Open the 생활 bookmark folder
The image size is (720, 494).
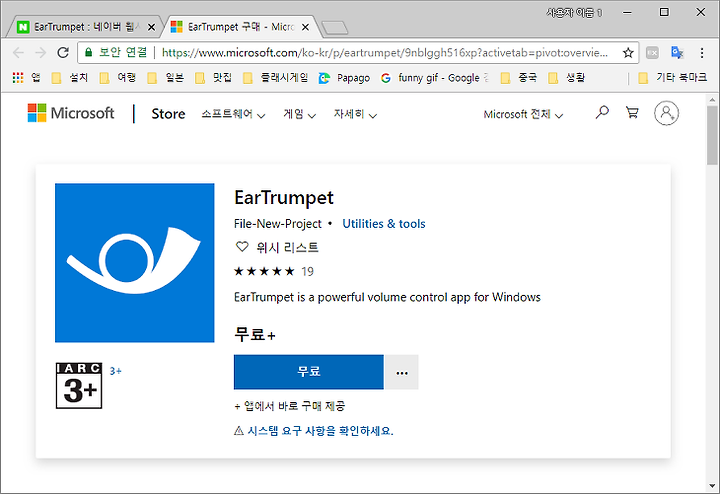pyautogui.click(x=567, y=78)
